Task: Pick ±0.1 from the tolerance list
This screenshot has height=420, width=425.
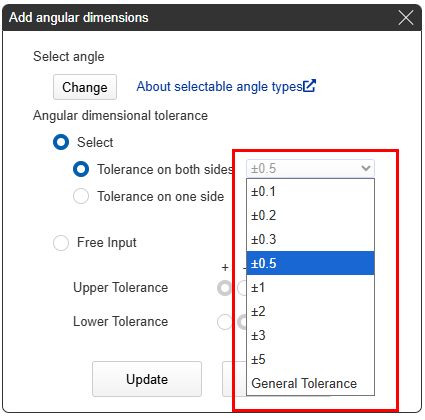Action: click(310, 192)
